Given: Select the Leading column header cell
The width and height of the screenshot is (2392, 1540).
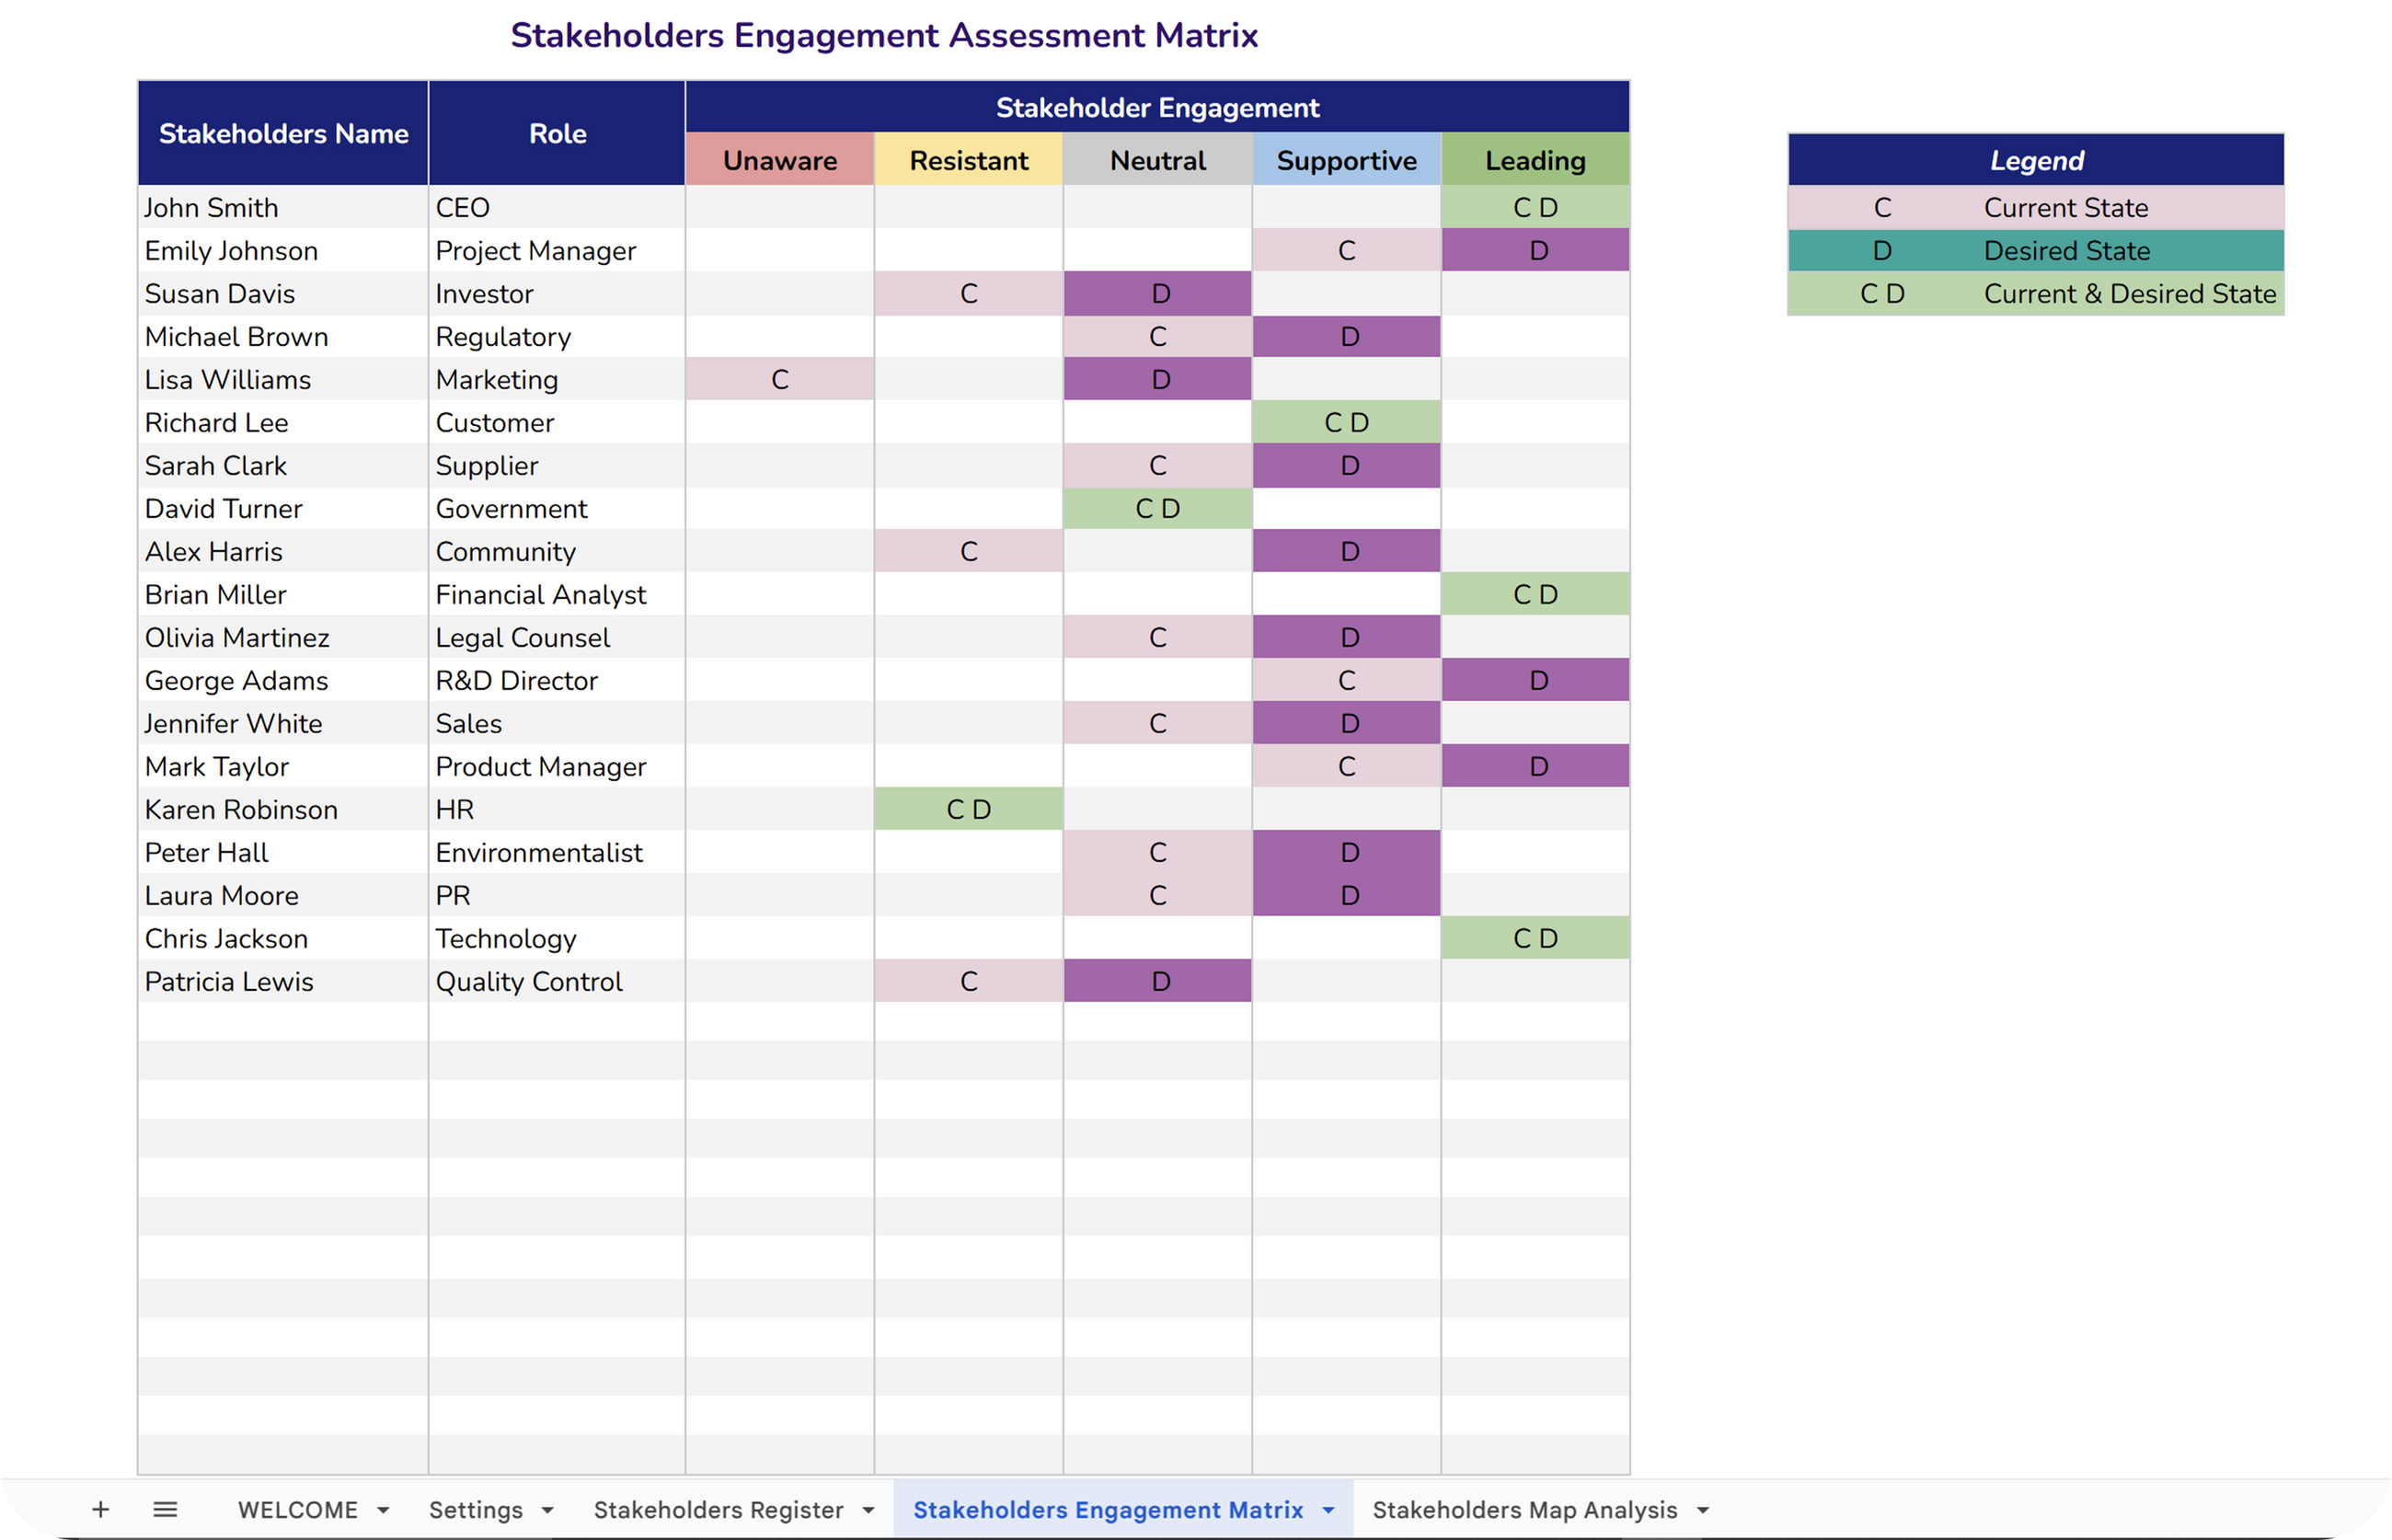Looking at the screenshot, I should pos(1535,160).
